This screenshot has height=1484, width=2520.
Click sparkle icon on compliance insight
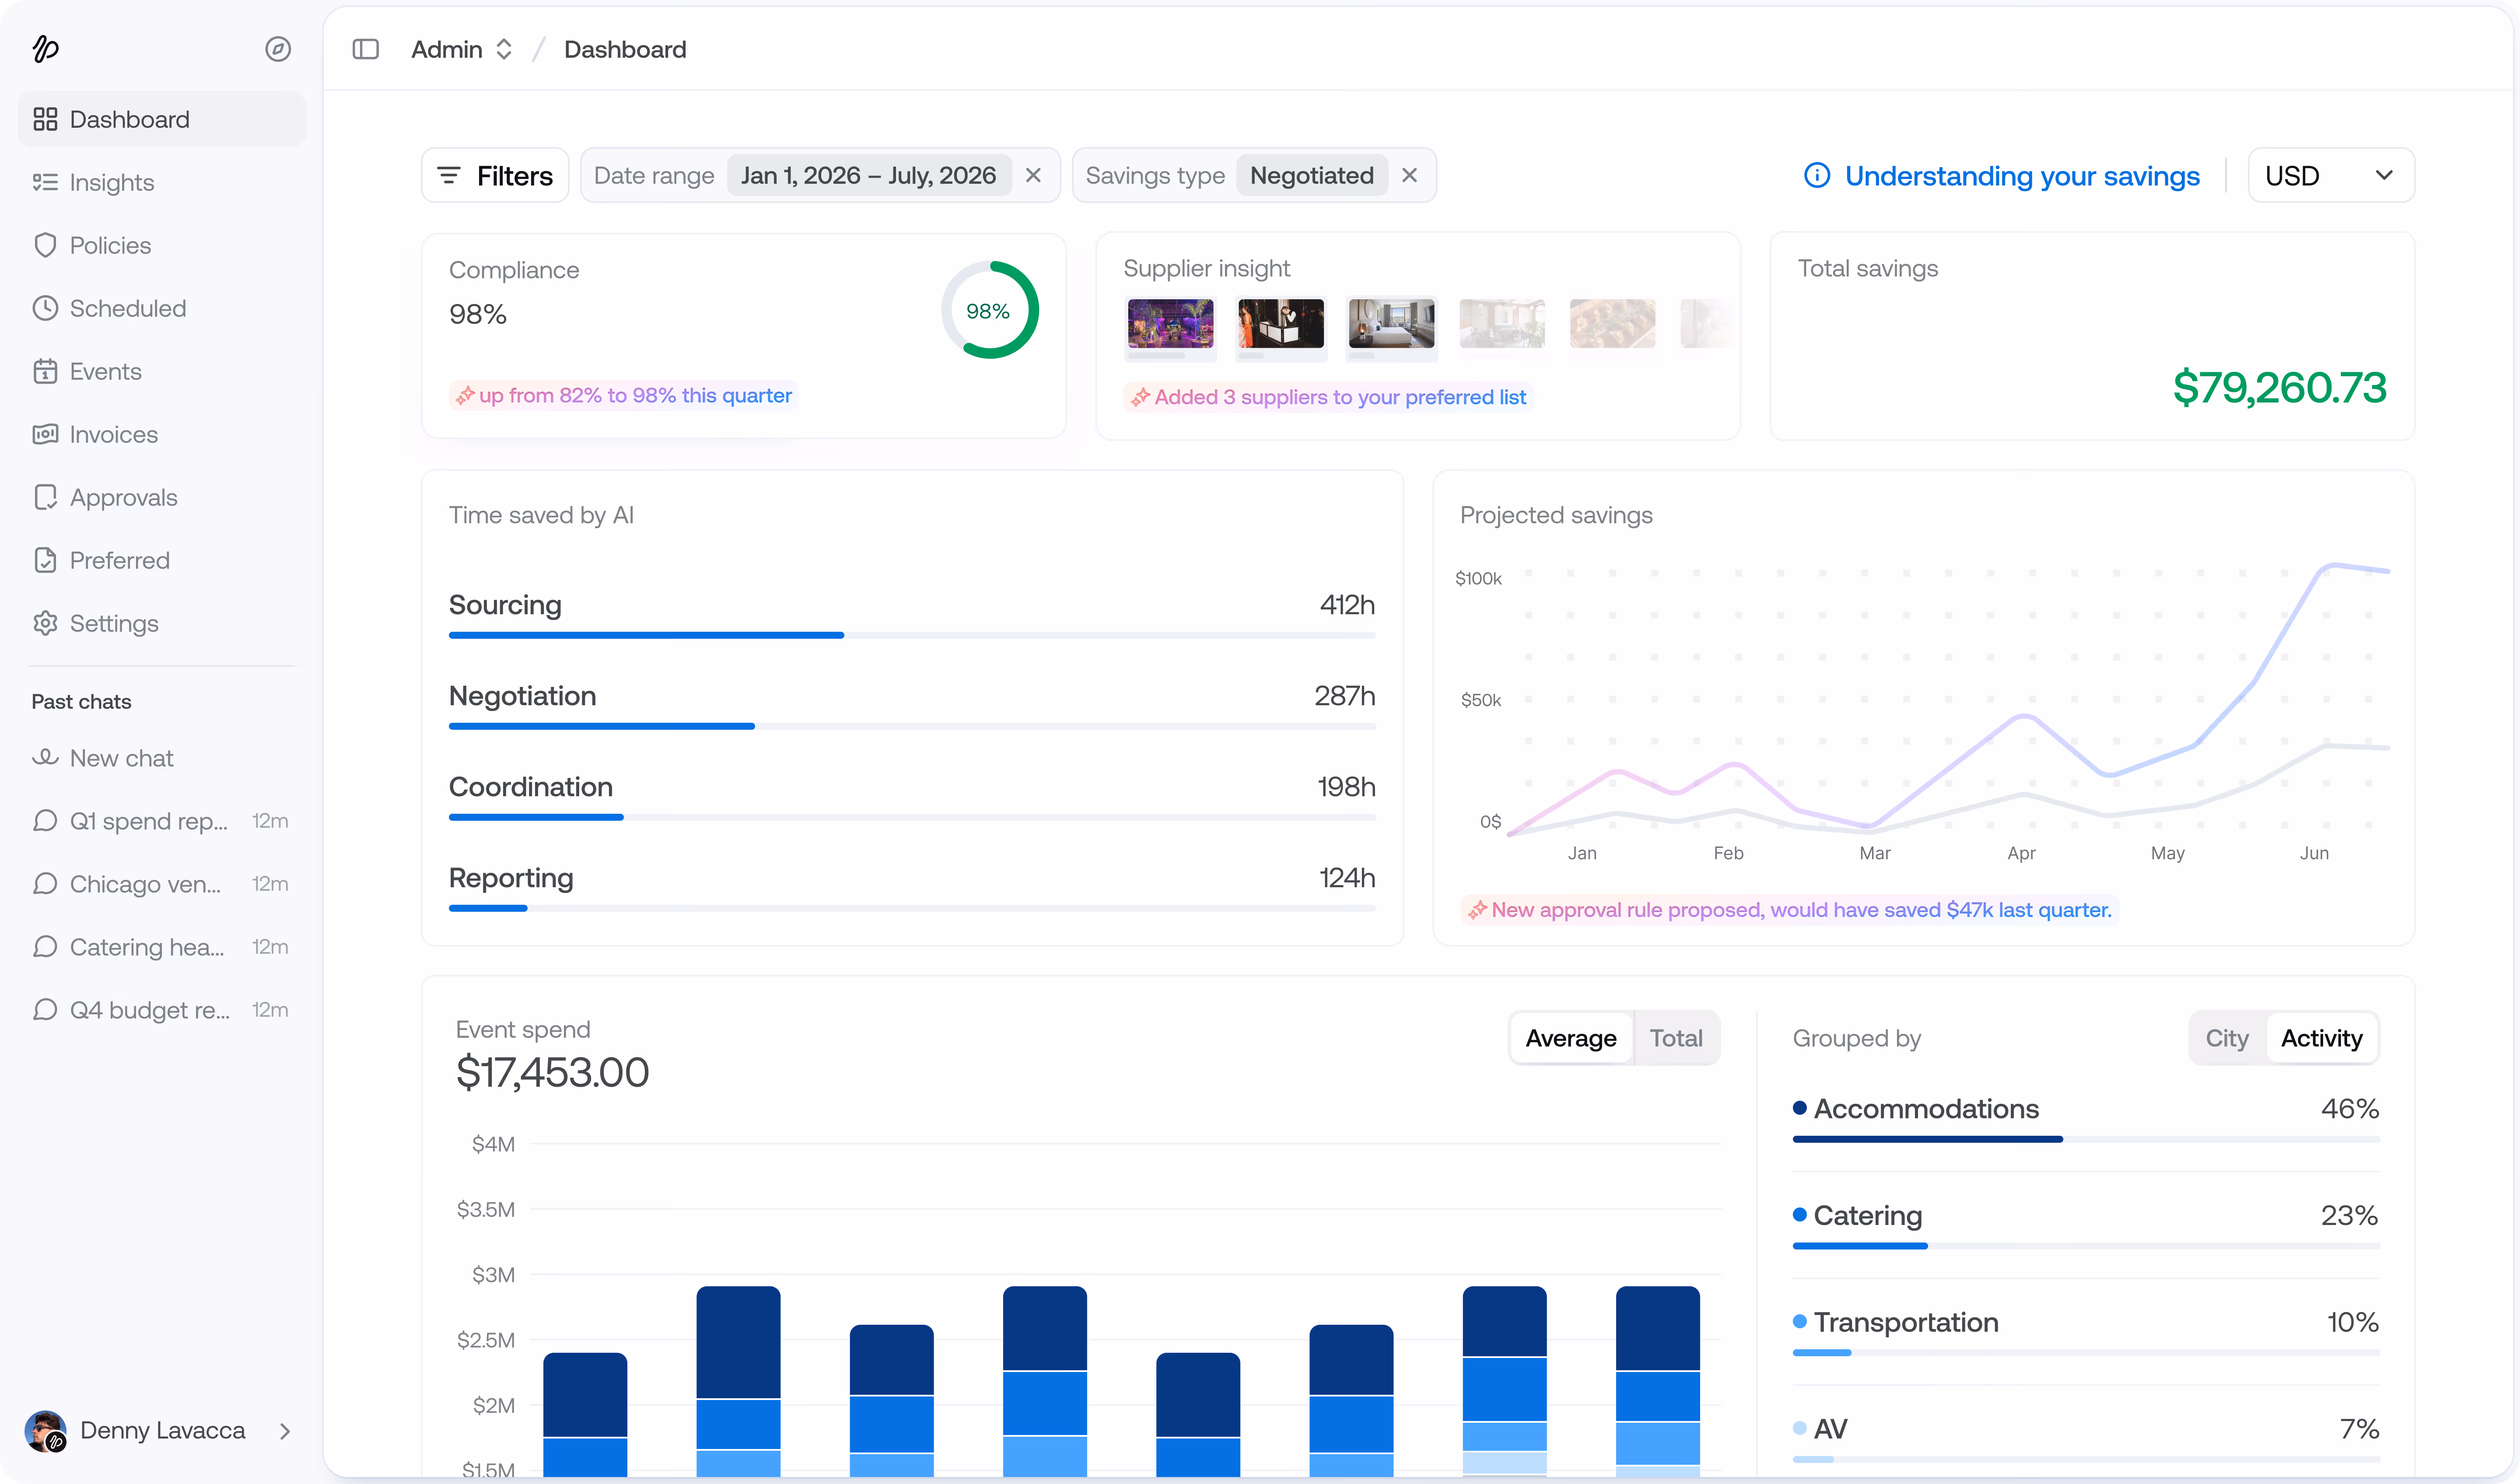pos(465,396)
